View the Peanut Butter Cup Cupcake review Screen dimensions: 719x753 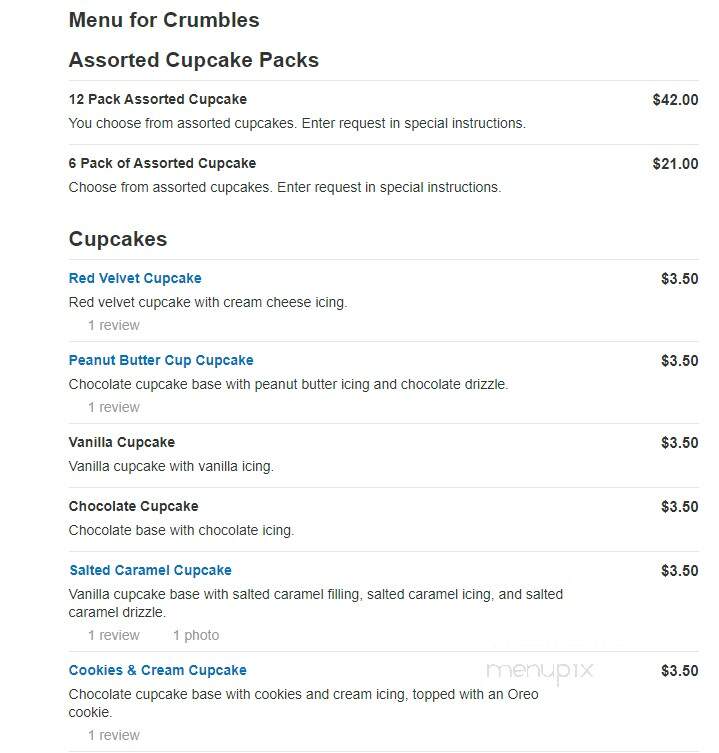click(x=114, y=408)
